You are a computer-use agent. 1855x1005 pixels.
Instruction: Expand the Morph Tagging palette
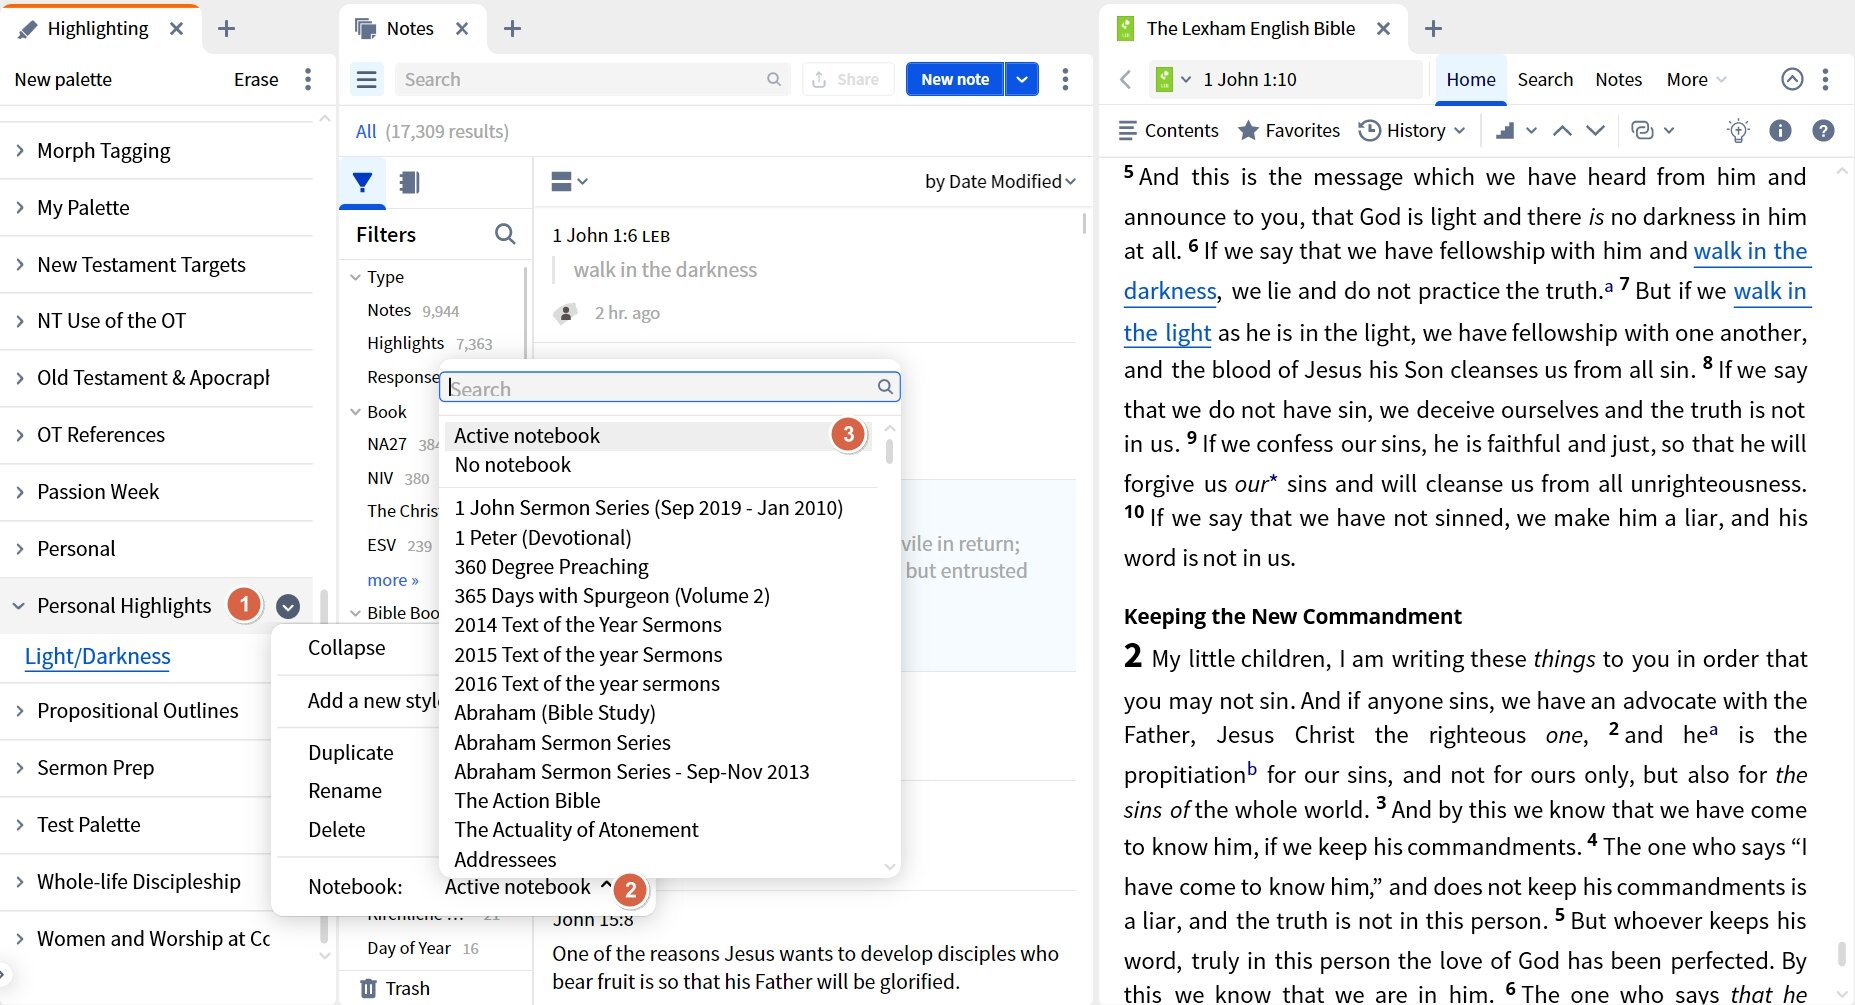pyautogui.click(x=20, y=150)
